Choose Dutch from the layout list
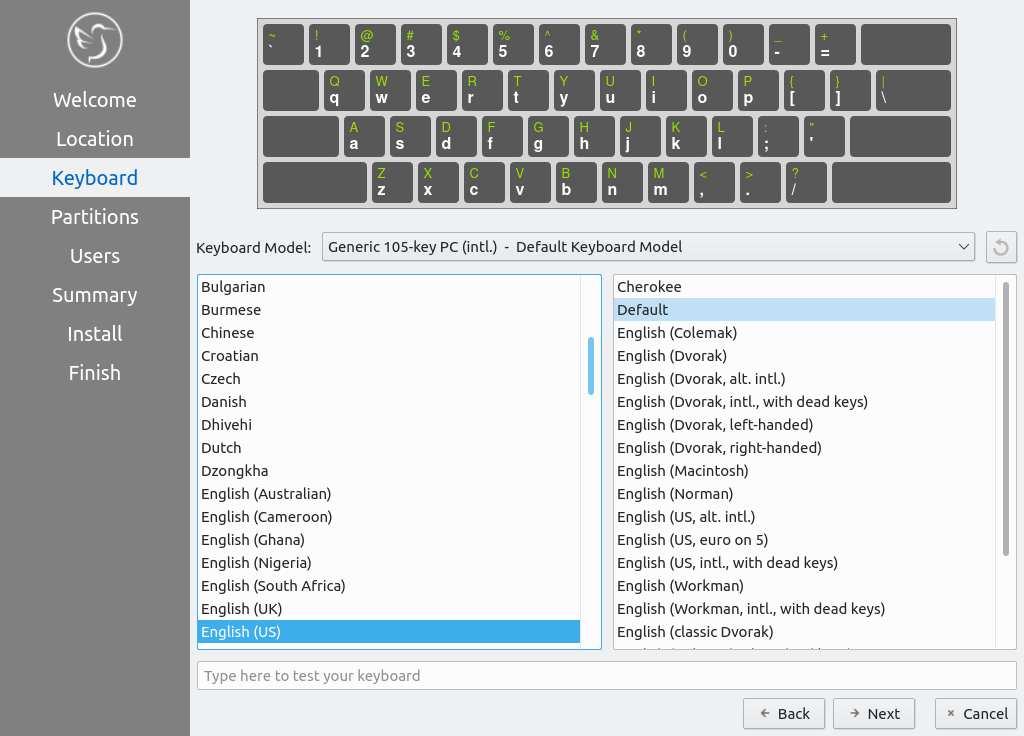1024x736 pixels. point(221,448)
